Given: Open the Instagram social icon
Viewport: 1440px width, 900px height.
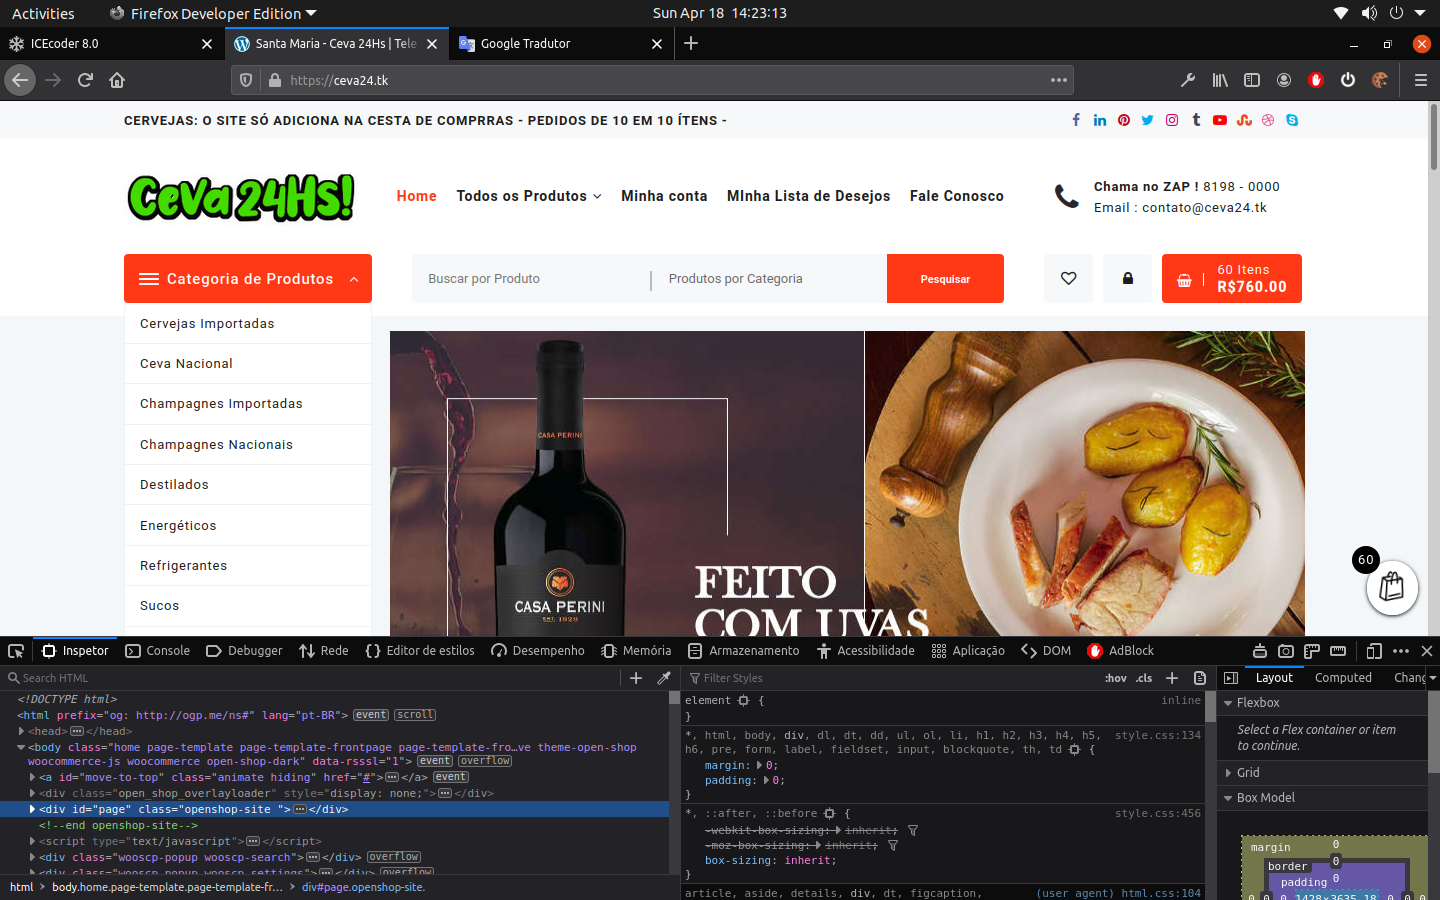Looking at the screenshot, I should [1172, 120].
